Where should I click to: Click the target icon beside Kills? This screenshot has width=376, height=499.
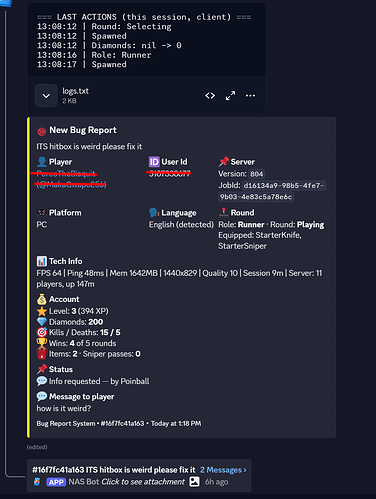(x=42, y=332)
